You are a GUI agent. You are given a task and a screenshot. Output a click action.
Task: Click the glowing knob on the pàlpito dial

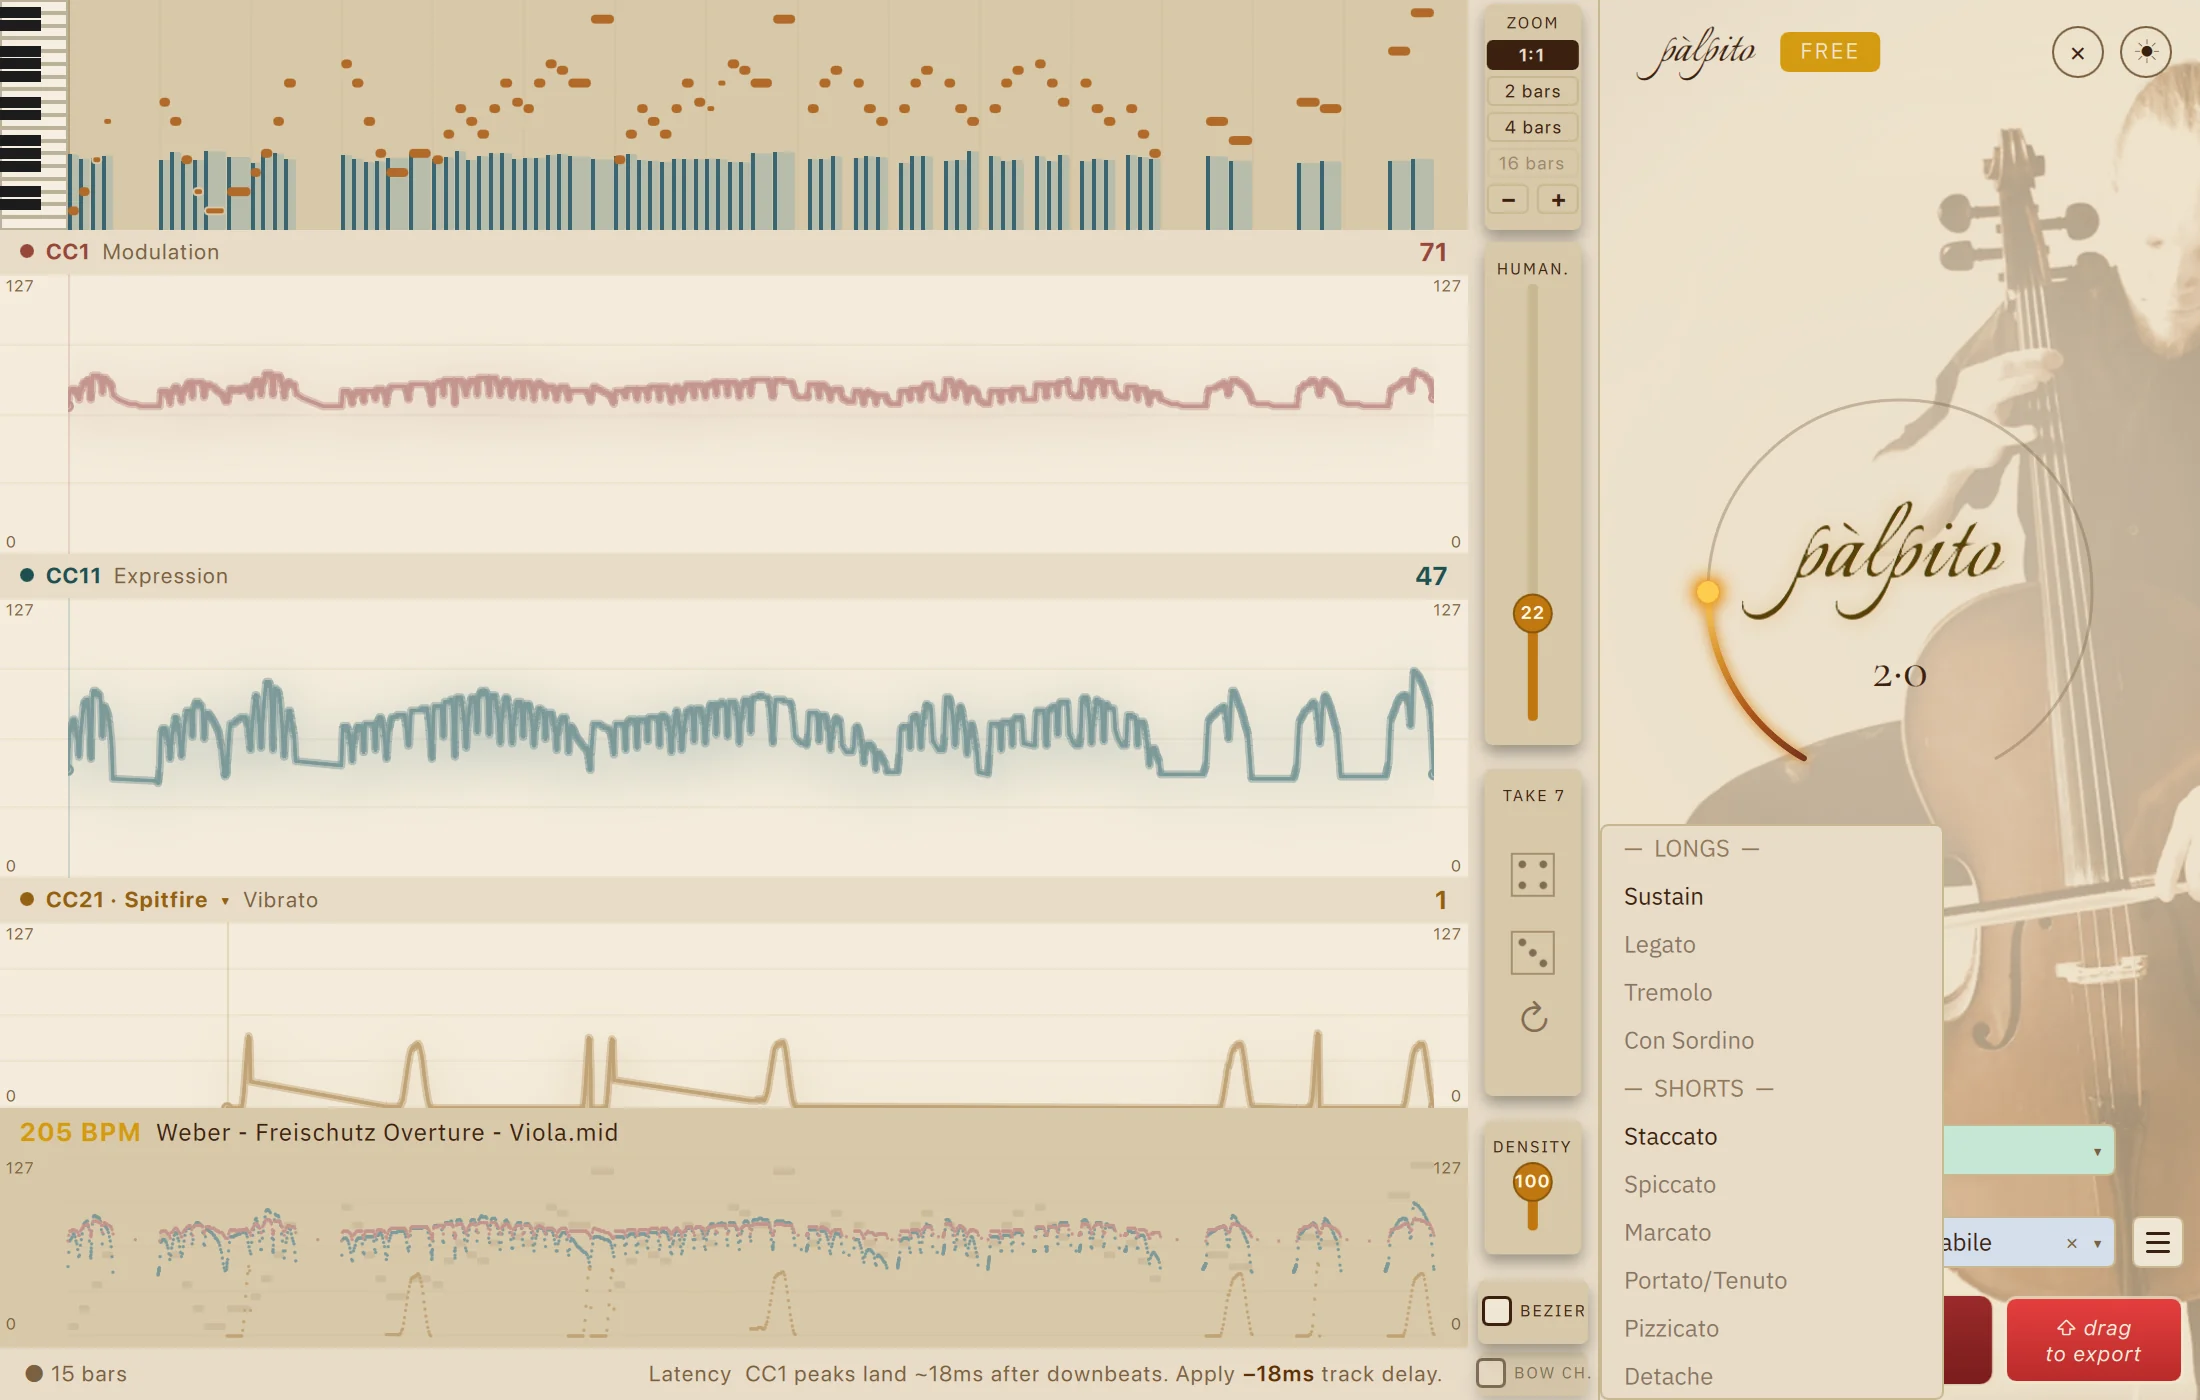1708,592
